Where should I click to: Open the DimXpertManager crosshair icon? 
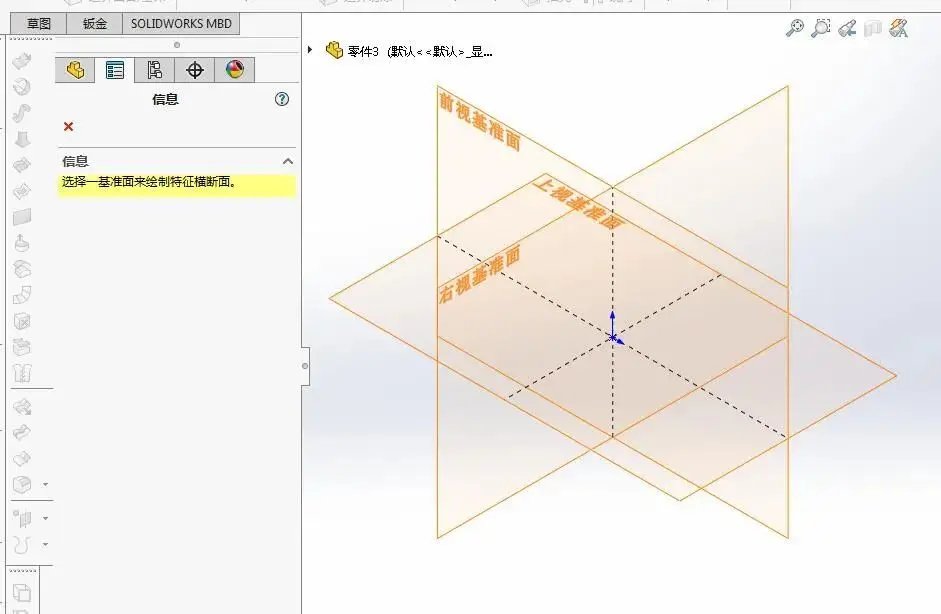195,70
